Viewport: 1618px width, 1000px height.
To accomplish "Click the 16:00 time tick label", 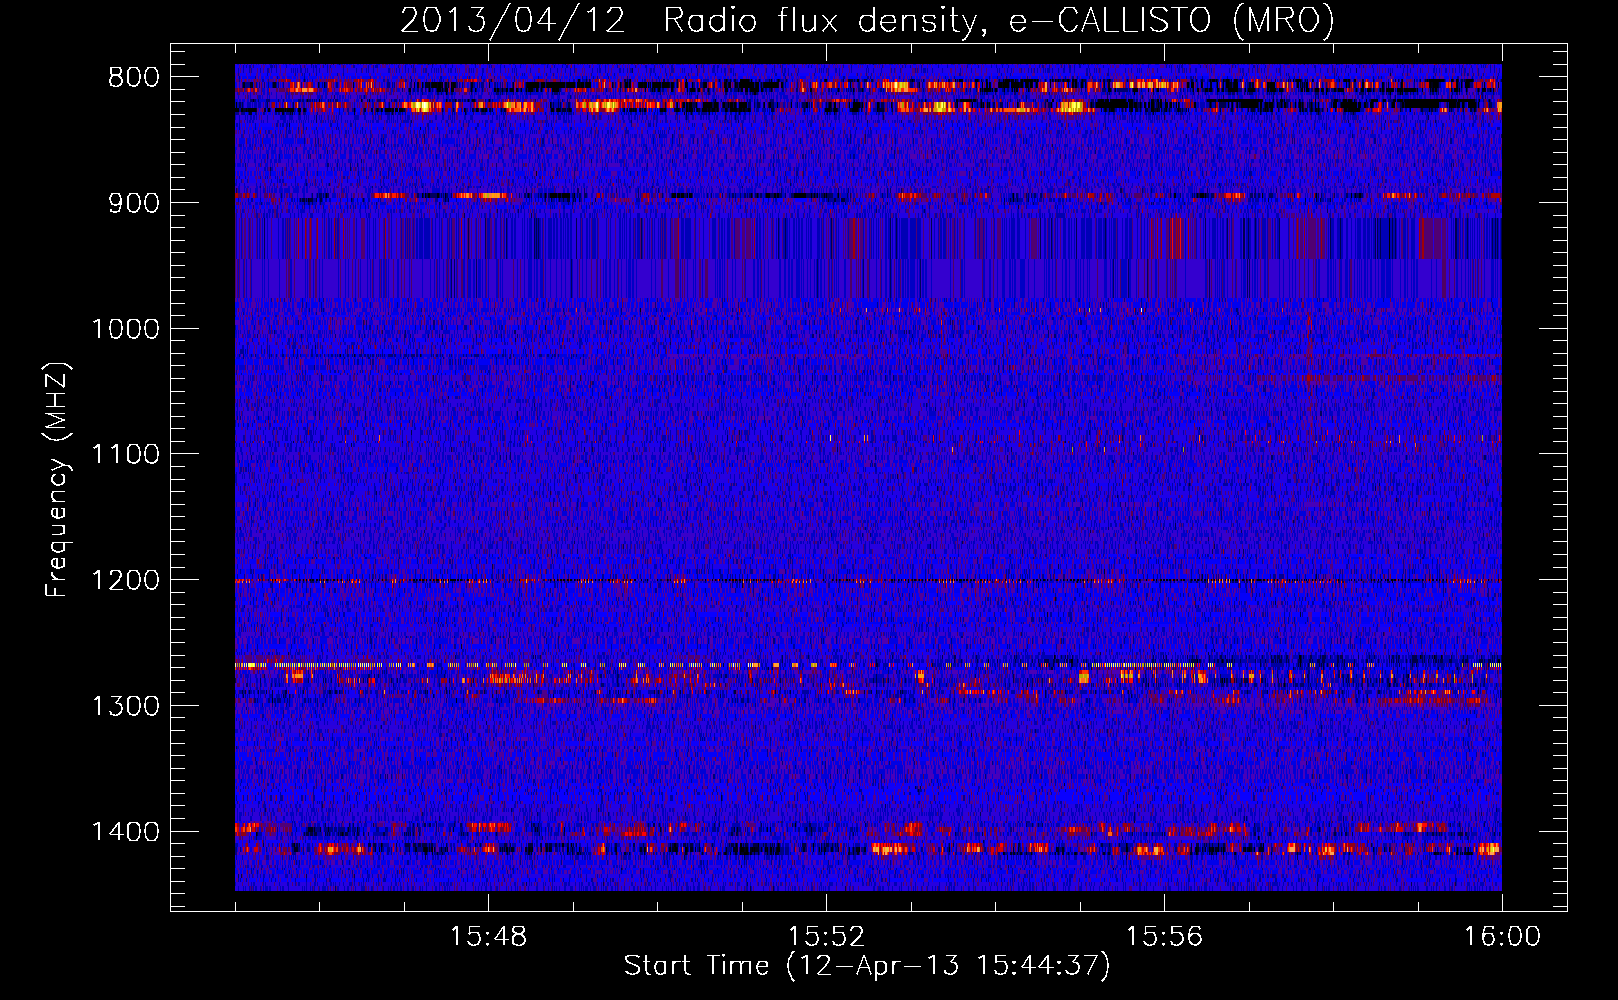I will [x=1502, y=937].
